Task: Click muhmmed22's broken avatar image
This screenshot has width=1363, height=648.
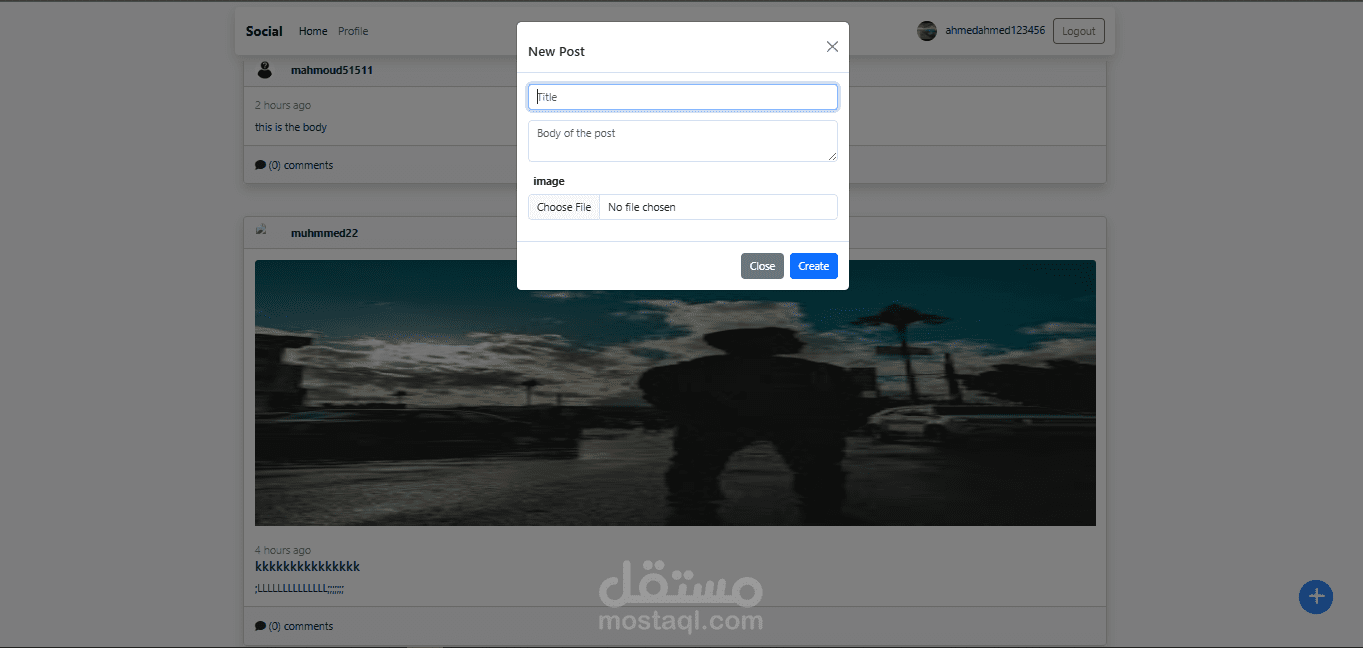Action: 263,231
